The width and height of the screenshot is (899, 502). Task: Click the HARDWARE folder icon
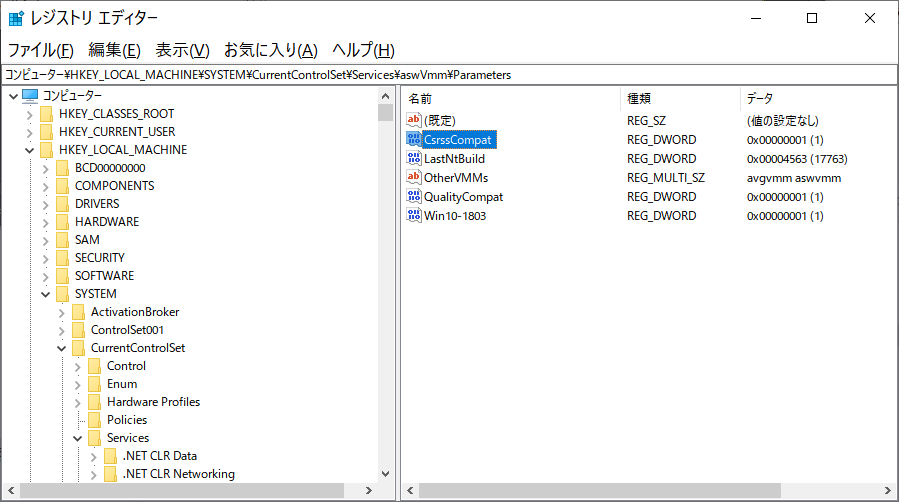62,222
